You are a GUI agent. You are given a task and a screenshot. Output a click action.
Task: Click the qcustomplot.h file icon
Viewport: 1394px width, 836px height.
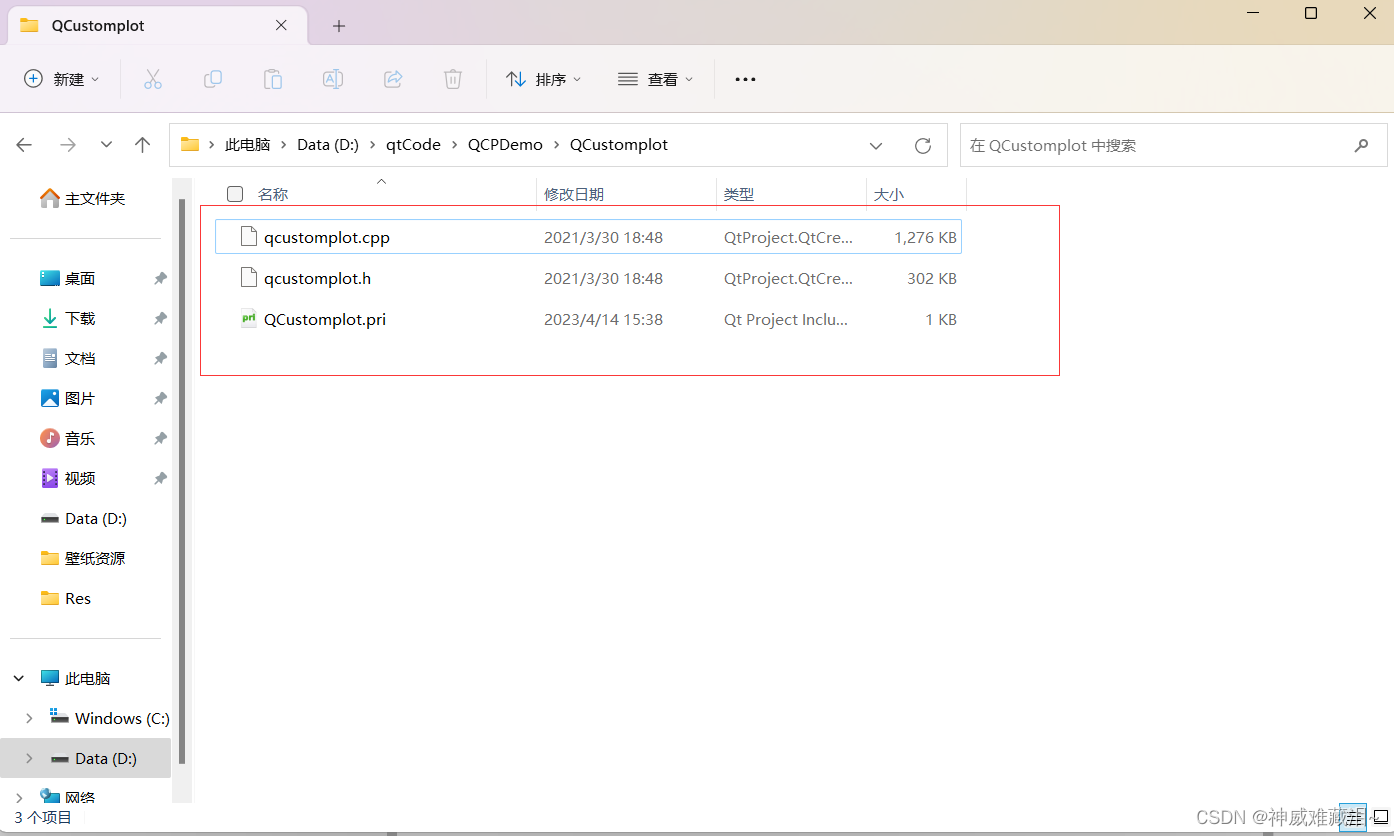coord(249,278)
